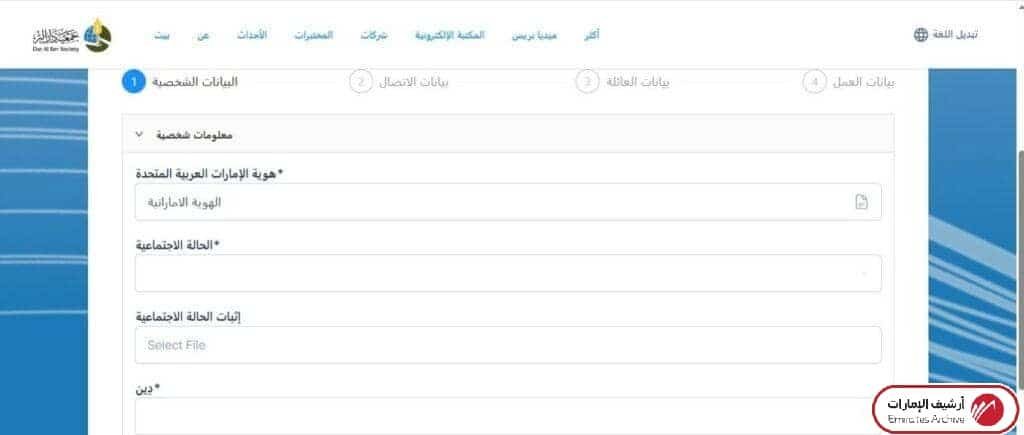Select step 4 circle بيانات العمل
1024x435 pixels.
point(814,81)
